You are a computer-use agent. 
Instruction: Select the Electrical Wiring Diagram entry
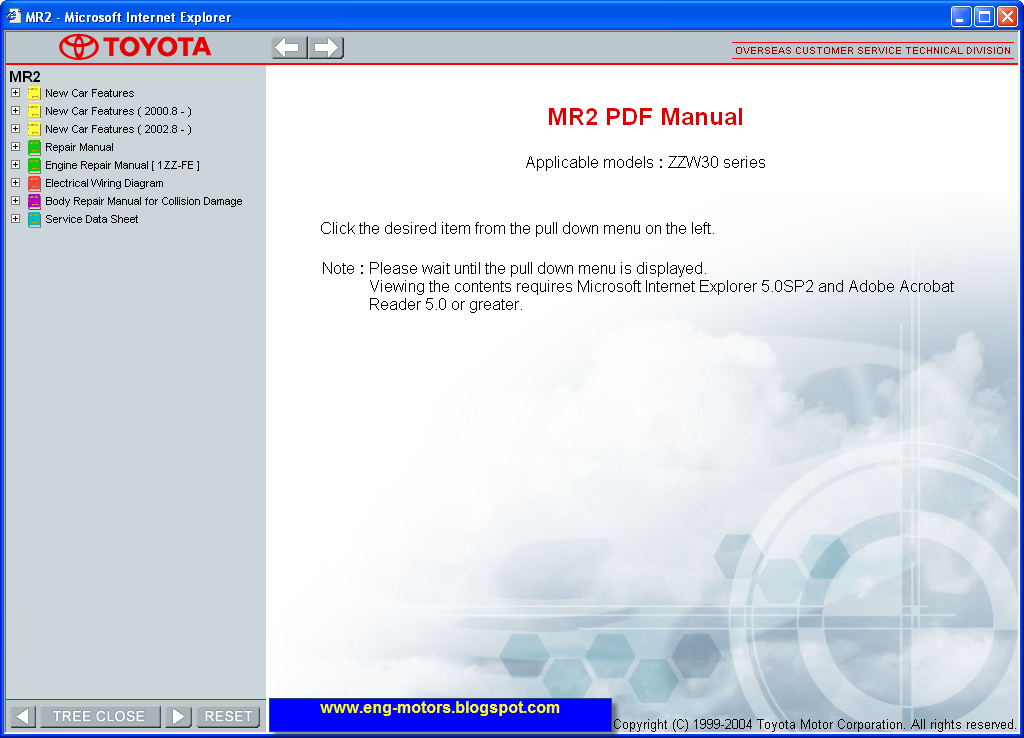(x=104, y=184)
